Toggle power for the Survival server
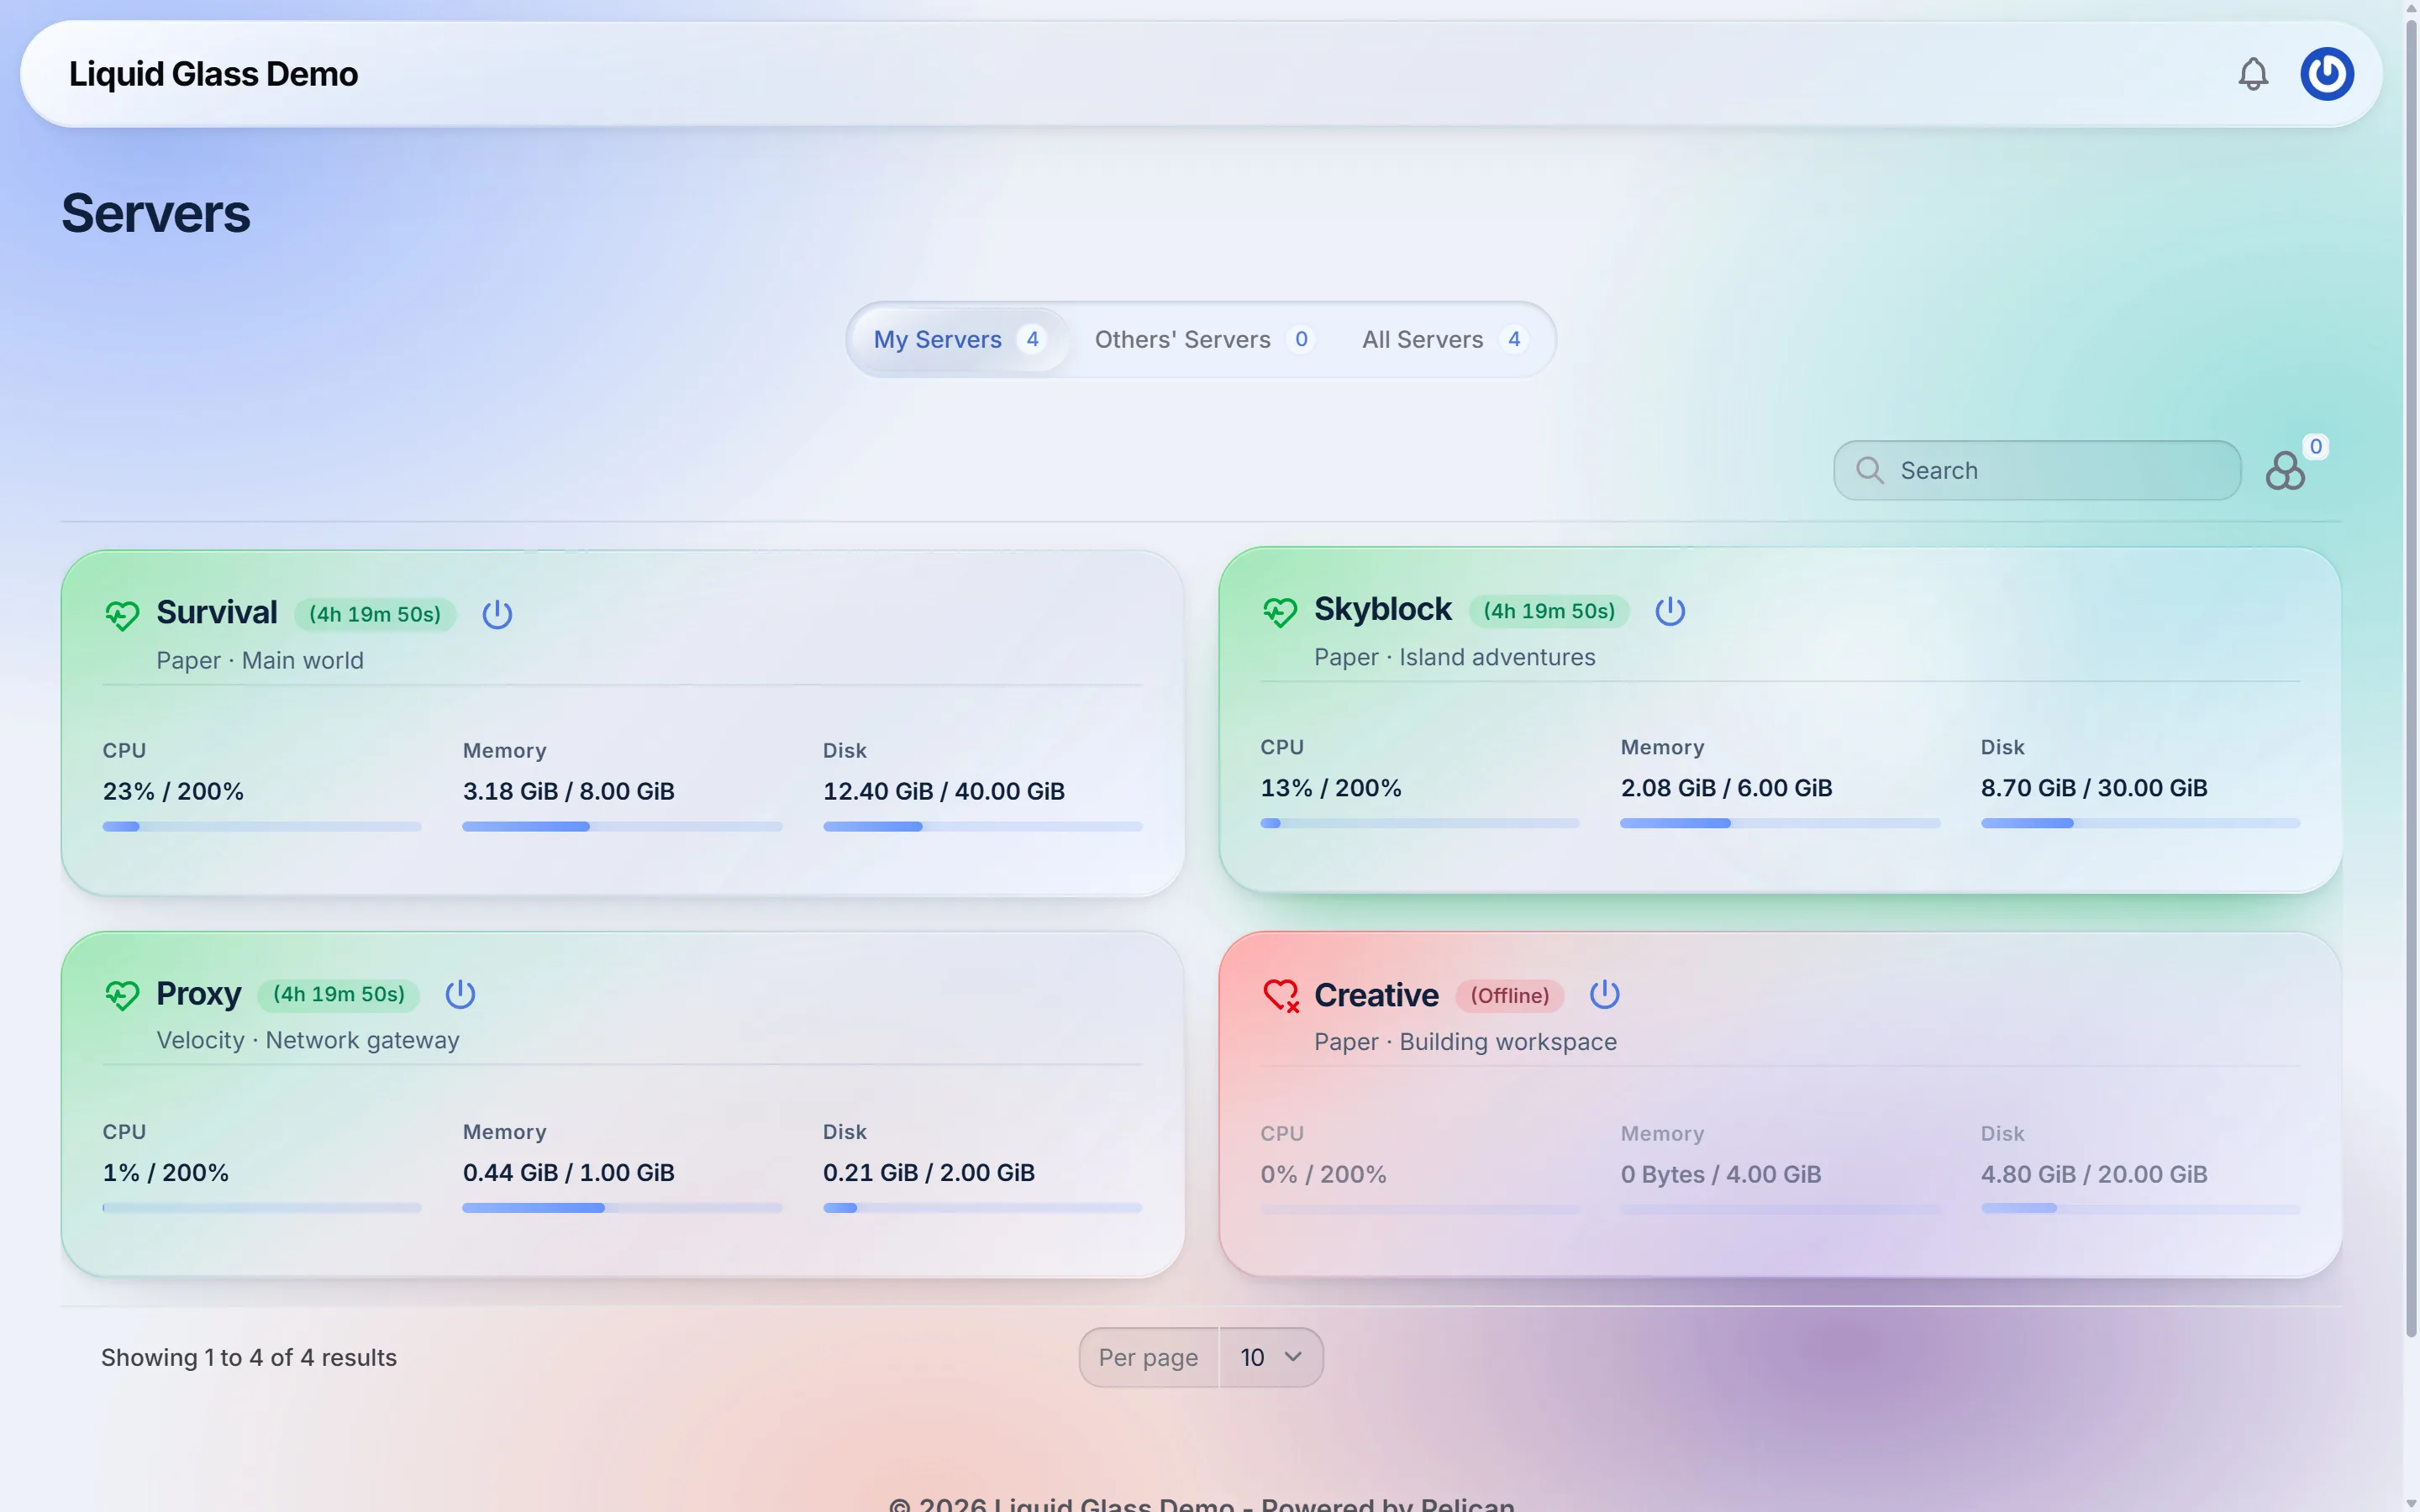Image resolution: width=2420 pixels, height=1512 pixels. coord(497,614)
